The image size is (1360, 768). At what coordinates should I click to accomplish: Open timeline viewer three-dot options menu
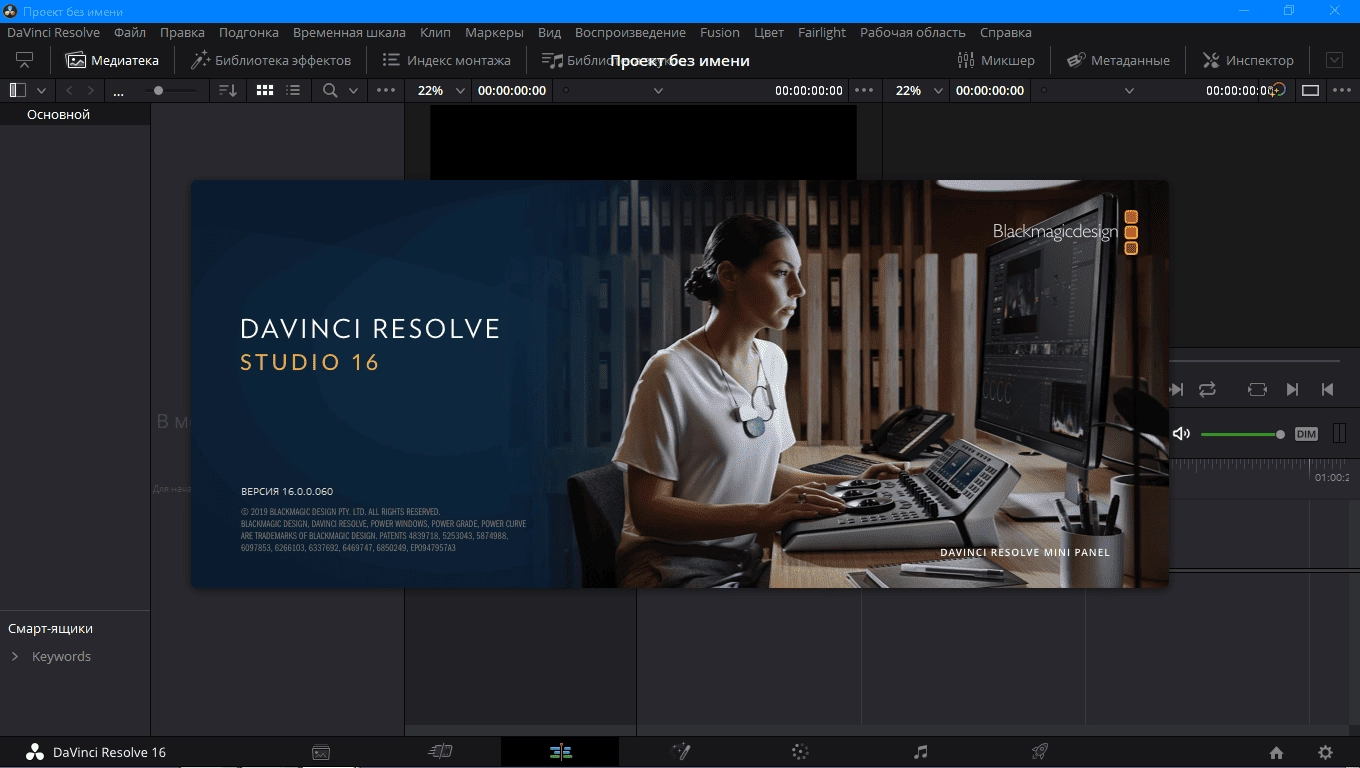point(1342,90)
